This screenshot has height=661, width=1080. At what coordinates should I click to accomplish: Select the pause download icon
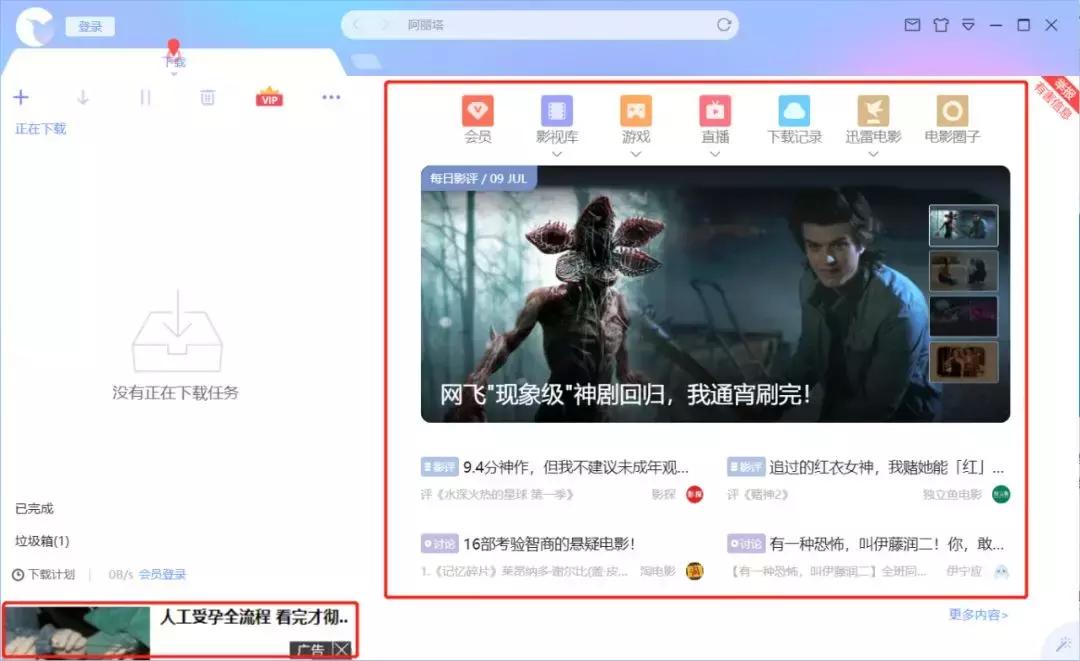click(145, 97)
